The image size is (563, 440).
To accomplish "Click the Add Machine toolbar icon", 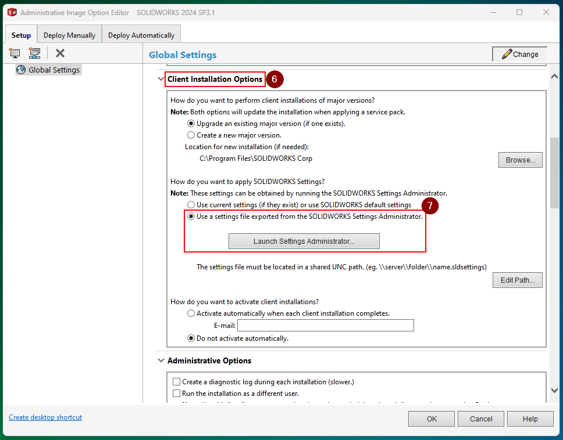I will 15,53.
